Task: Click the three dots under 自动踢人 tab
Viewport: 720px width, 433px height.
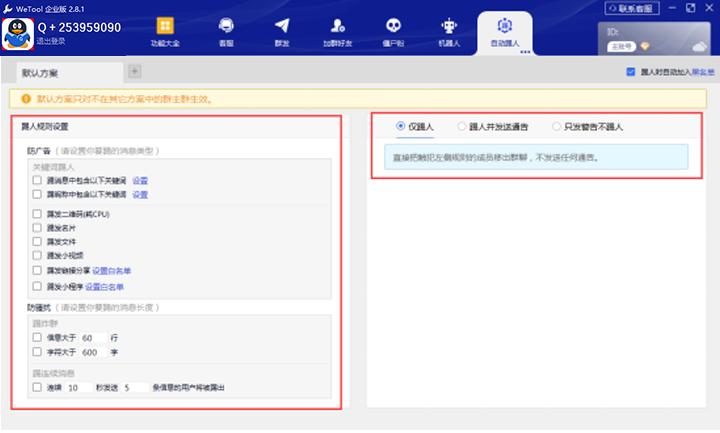Action: point(525,52)
